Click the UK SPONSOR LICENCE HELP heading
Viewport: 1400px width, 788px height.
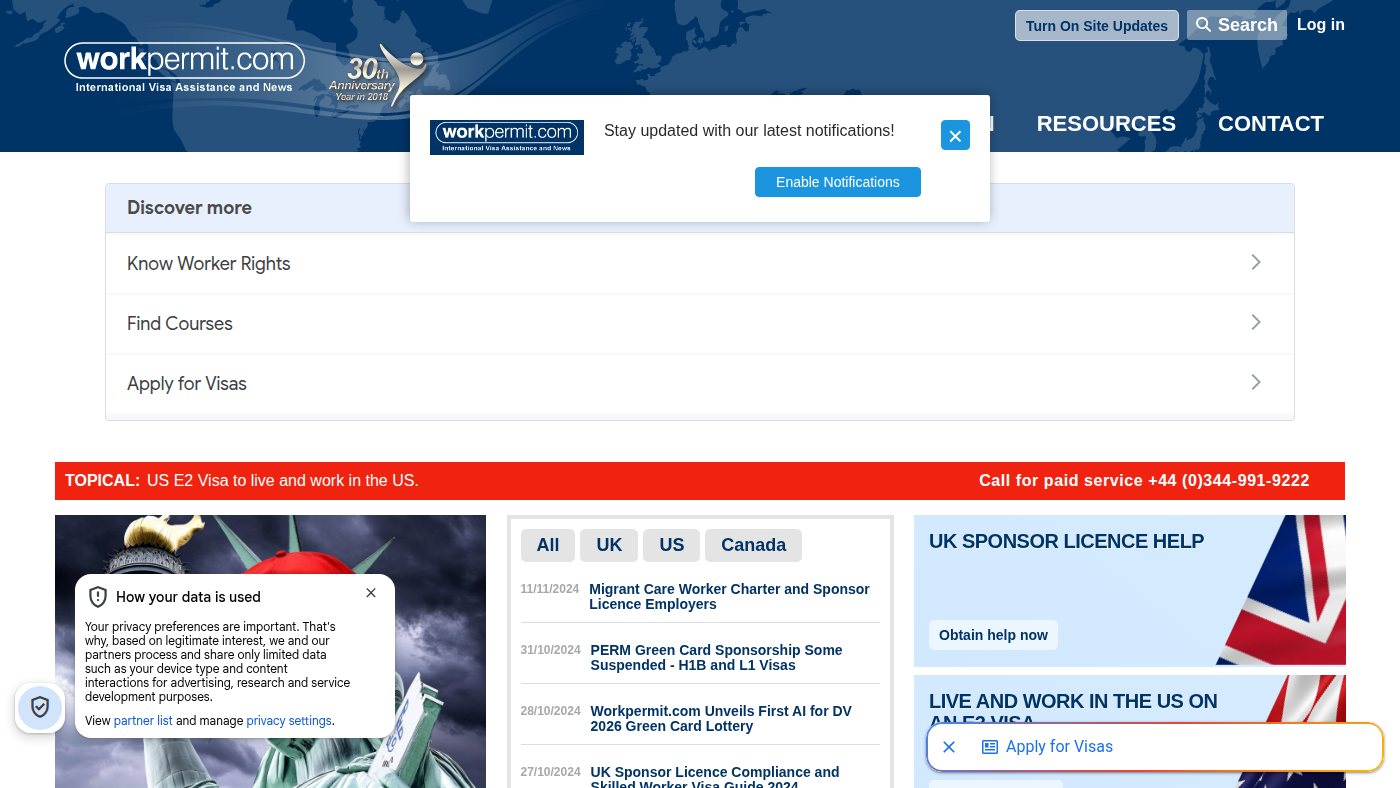pos(1066,541)
